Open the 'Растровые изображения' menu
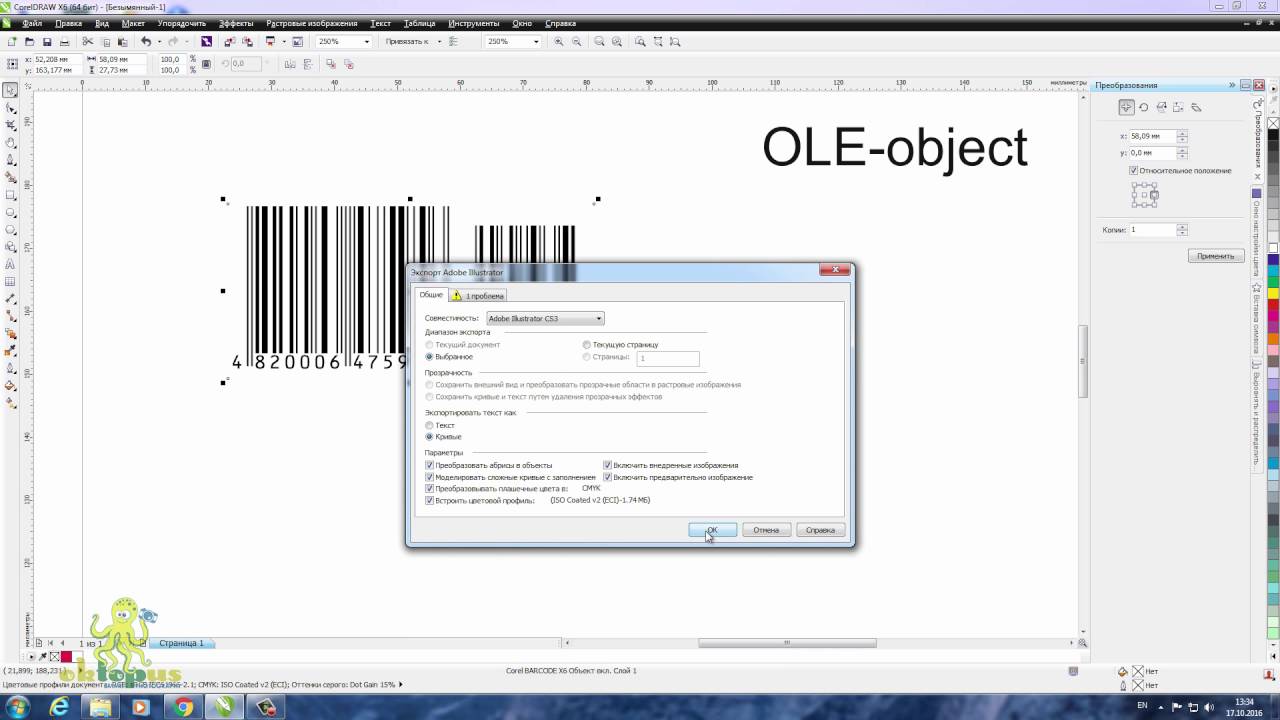The height and width of the screenshot is (720, 1280). [x=312, y=23]
